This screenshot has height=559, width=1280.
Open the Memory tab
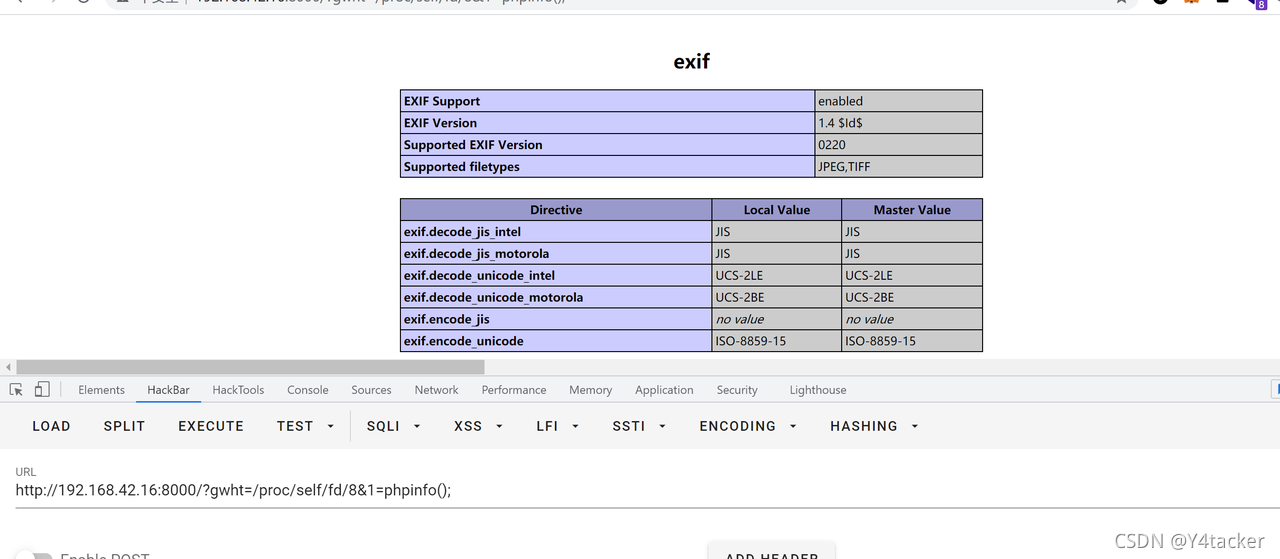(590, 390)
